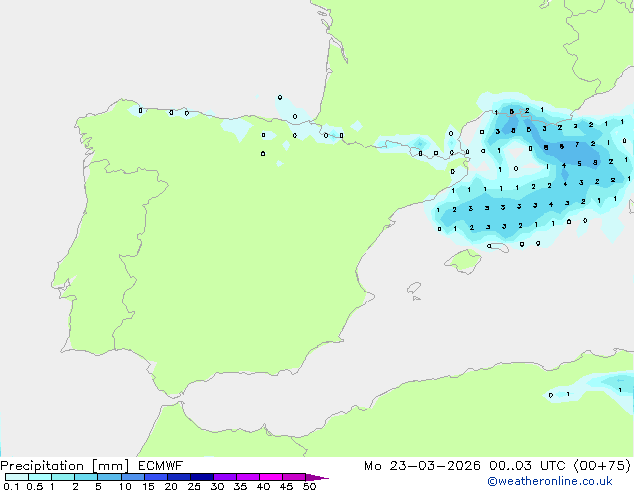Image resolution: width=634 pixels, height=490 pixels.
Task: Select the 25–30 mm navy legend swatch
Action: coord(202,477)
